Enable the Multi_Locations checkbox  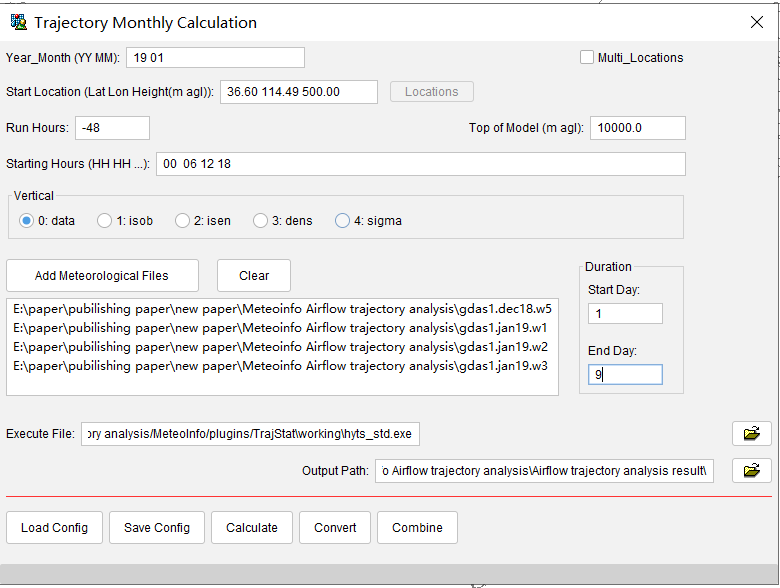(587, 58)
